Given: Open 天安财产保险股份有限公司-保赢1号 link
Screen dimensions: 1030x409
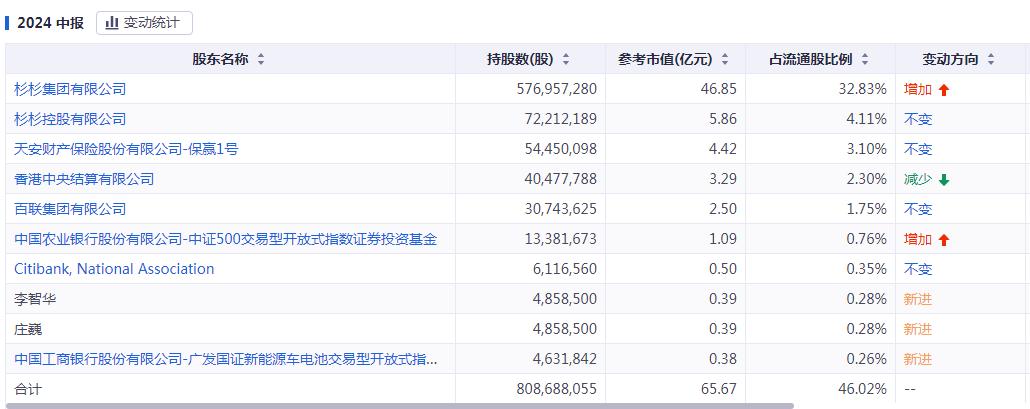Looking at the screenshot, I should 126,150.
